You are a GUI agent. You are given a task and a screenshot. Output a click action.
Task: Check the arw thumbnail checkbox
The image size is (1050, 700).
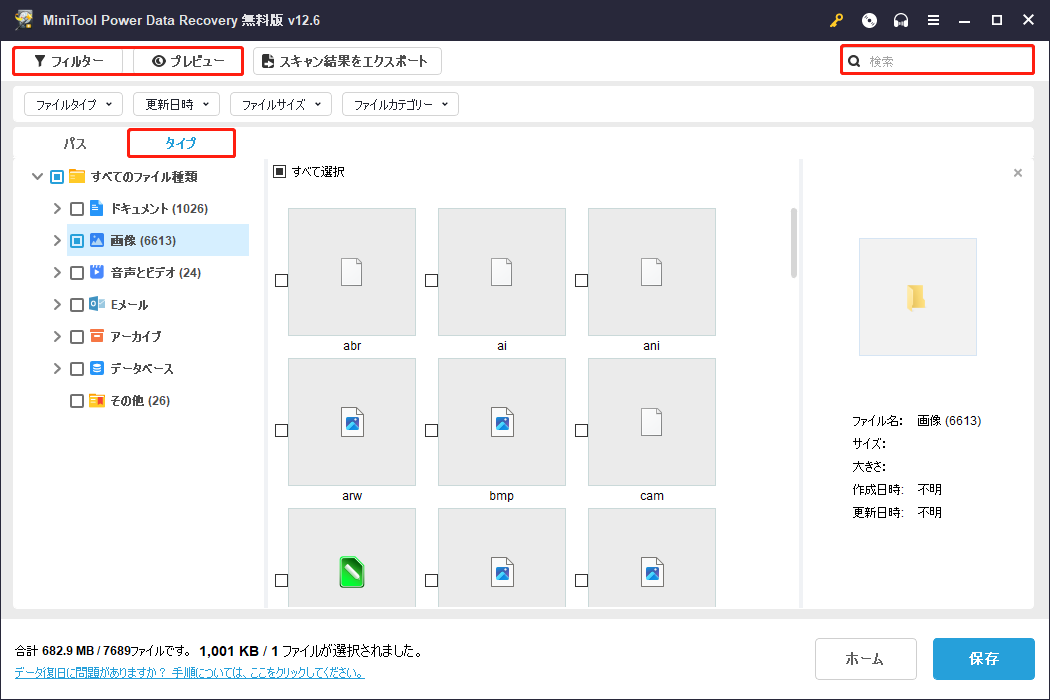click(281, 430)
